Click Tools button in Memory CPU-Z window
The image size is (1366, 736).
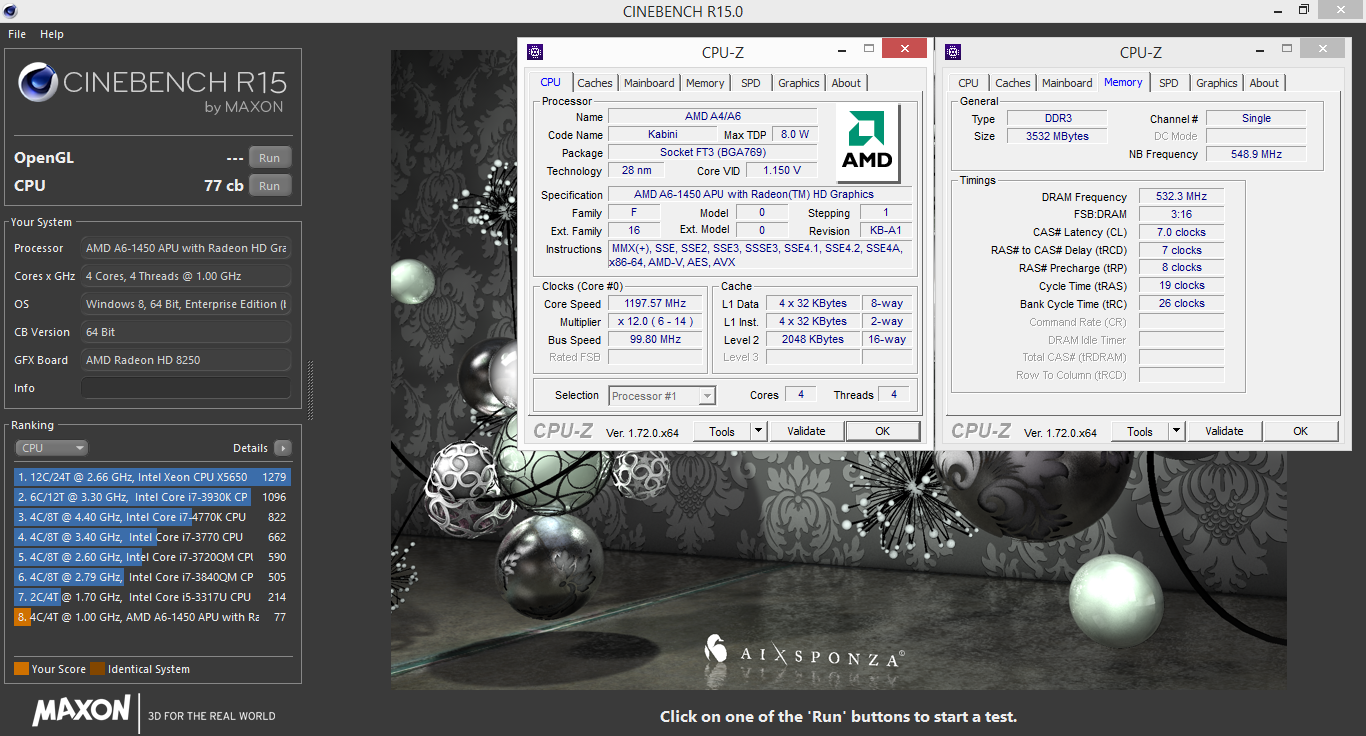[1140, 432]
